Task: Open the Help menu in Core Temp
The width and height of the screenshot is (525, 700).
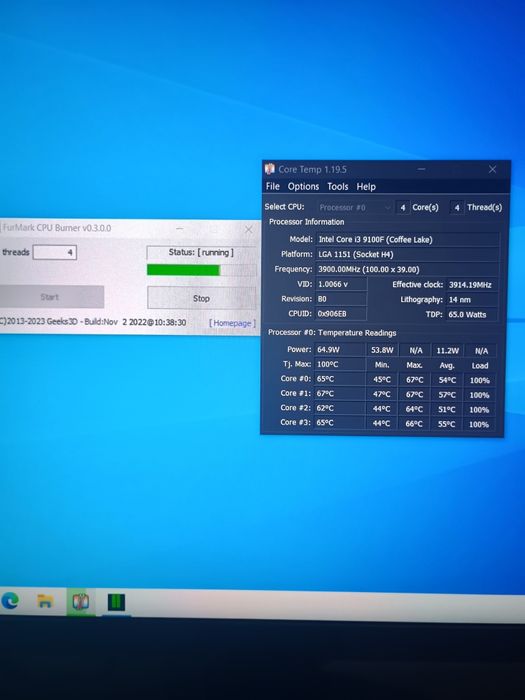Action: point(366,187)
